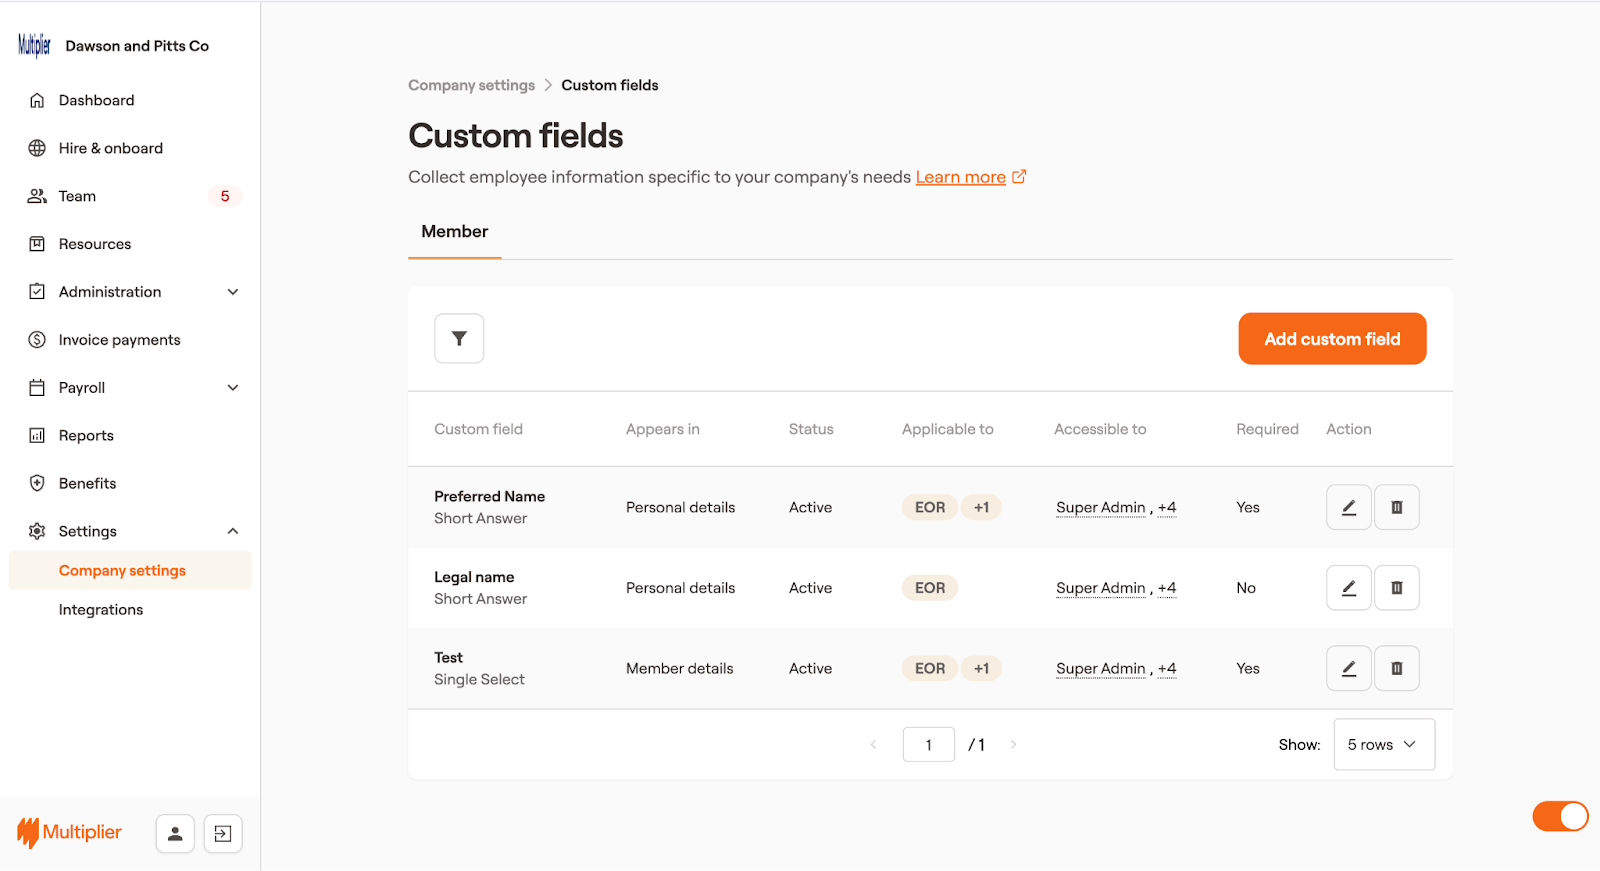Click the edit pencil for Test field
This screenshot has width=1600, height=871.
[1348, 668]
